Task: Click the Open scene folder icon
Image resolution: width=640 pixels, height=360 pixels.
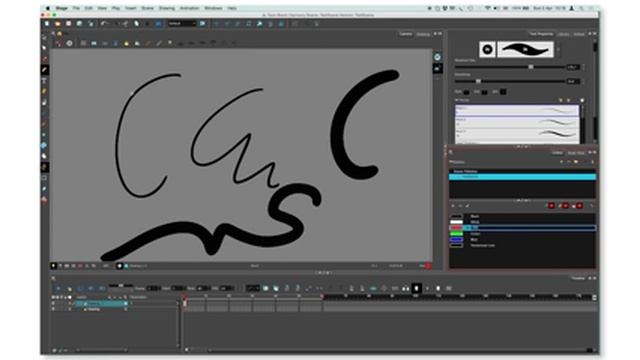Action: pos(58,24)
